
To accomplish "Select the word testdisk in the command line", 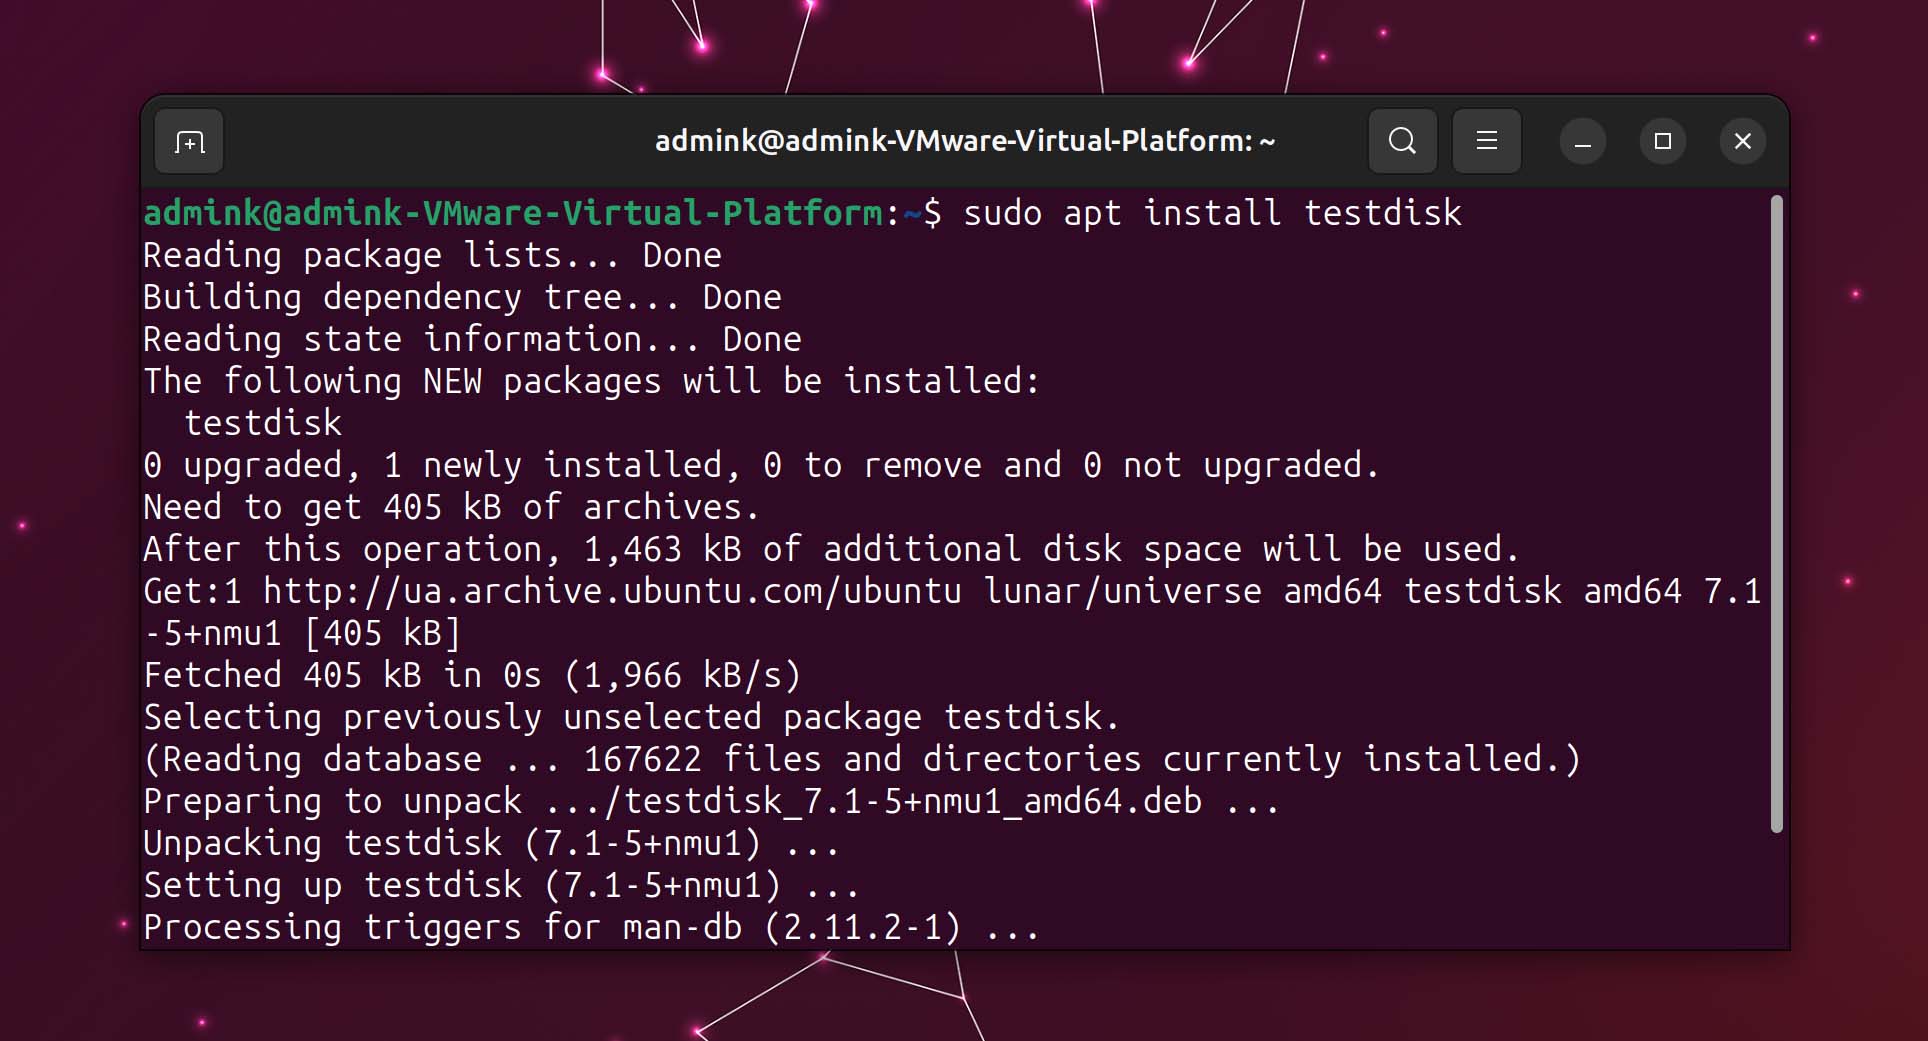I will (x=1384, y=213).
